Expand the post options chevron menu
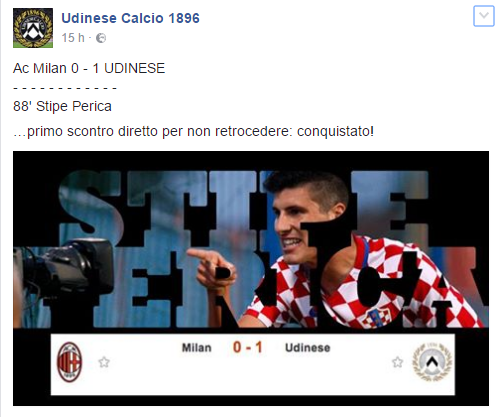This screenshot has width=496, height=417. [x=484, y=16]
